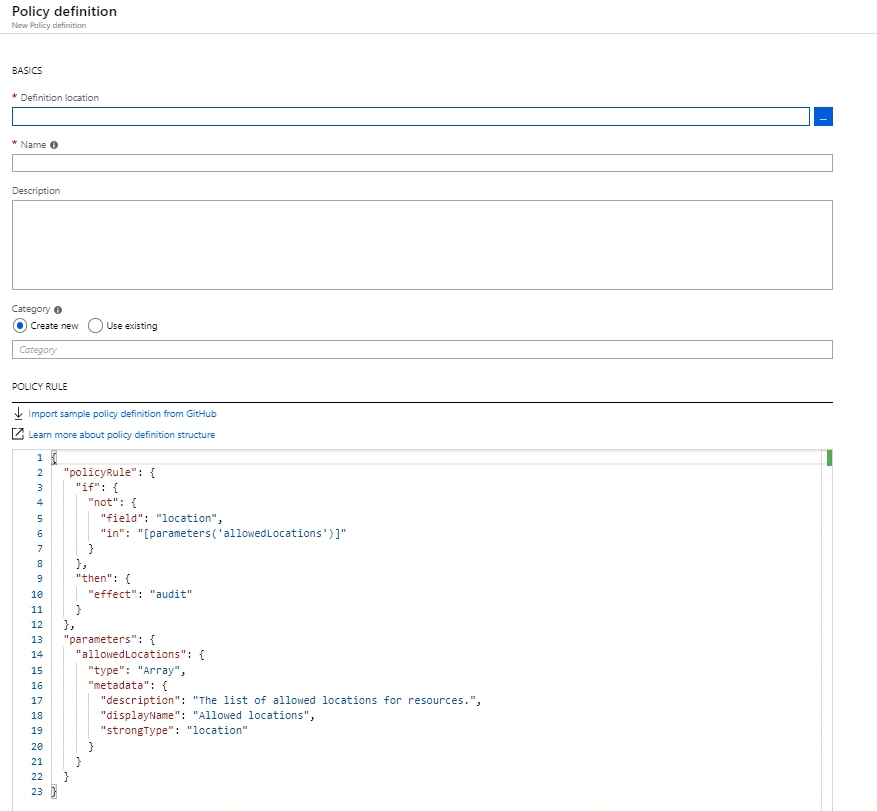
Task: Click line number 23 in gutter
Action: [x=37, y=792]
